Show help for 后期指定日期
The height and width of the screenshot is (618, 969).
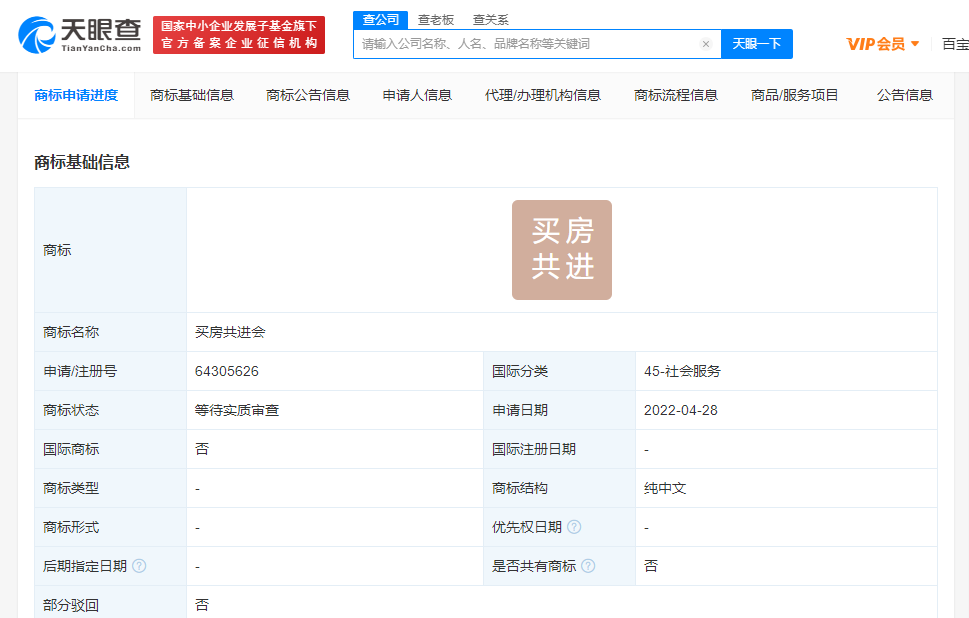click(x=140, y=566)
